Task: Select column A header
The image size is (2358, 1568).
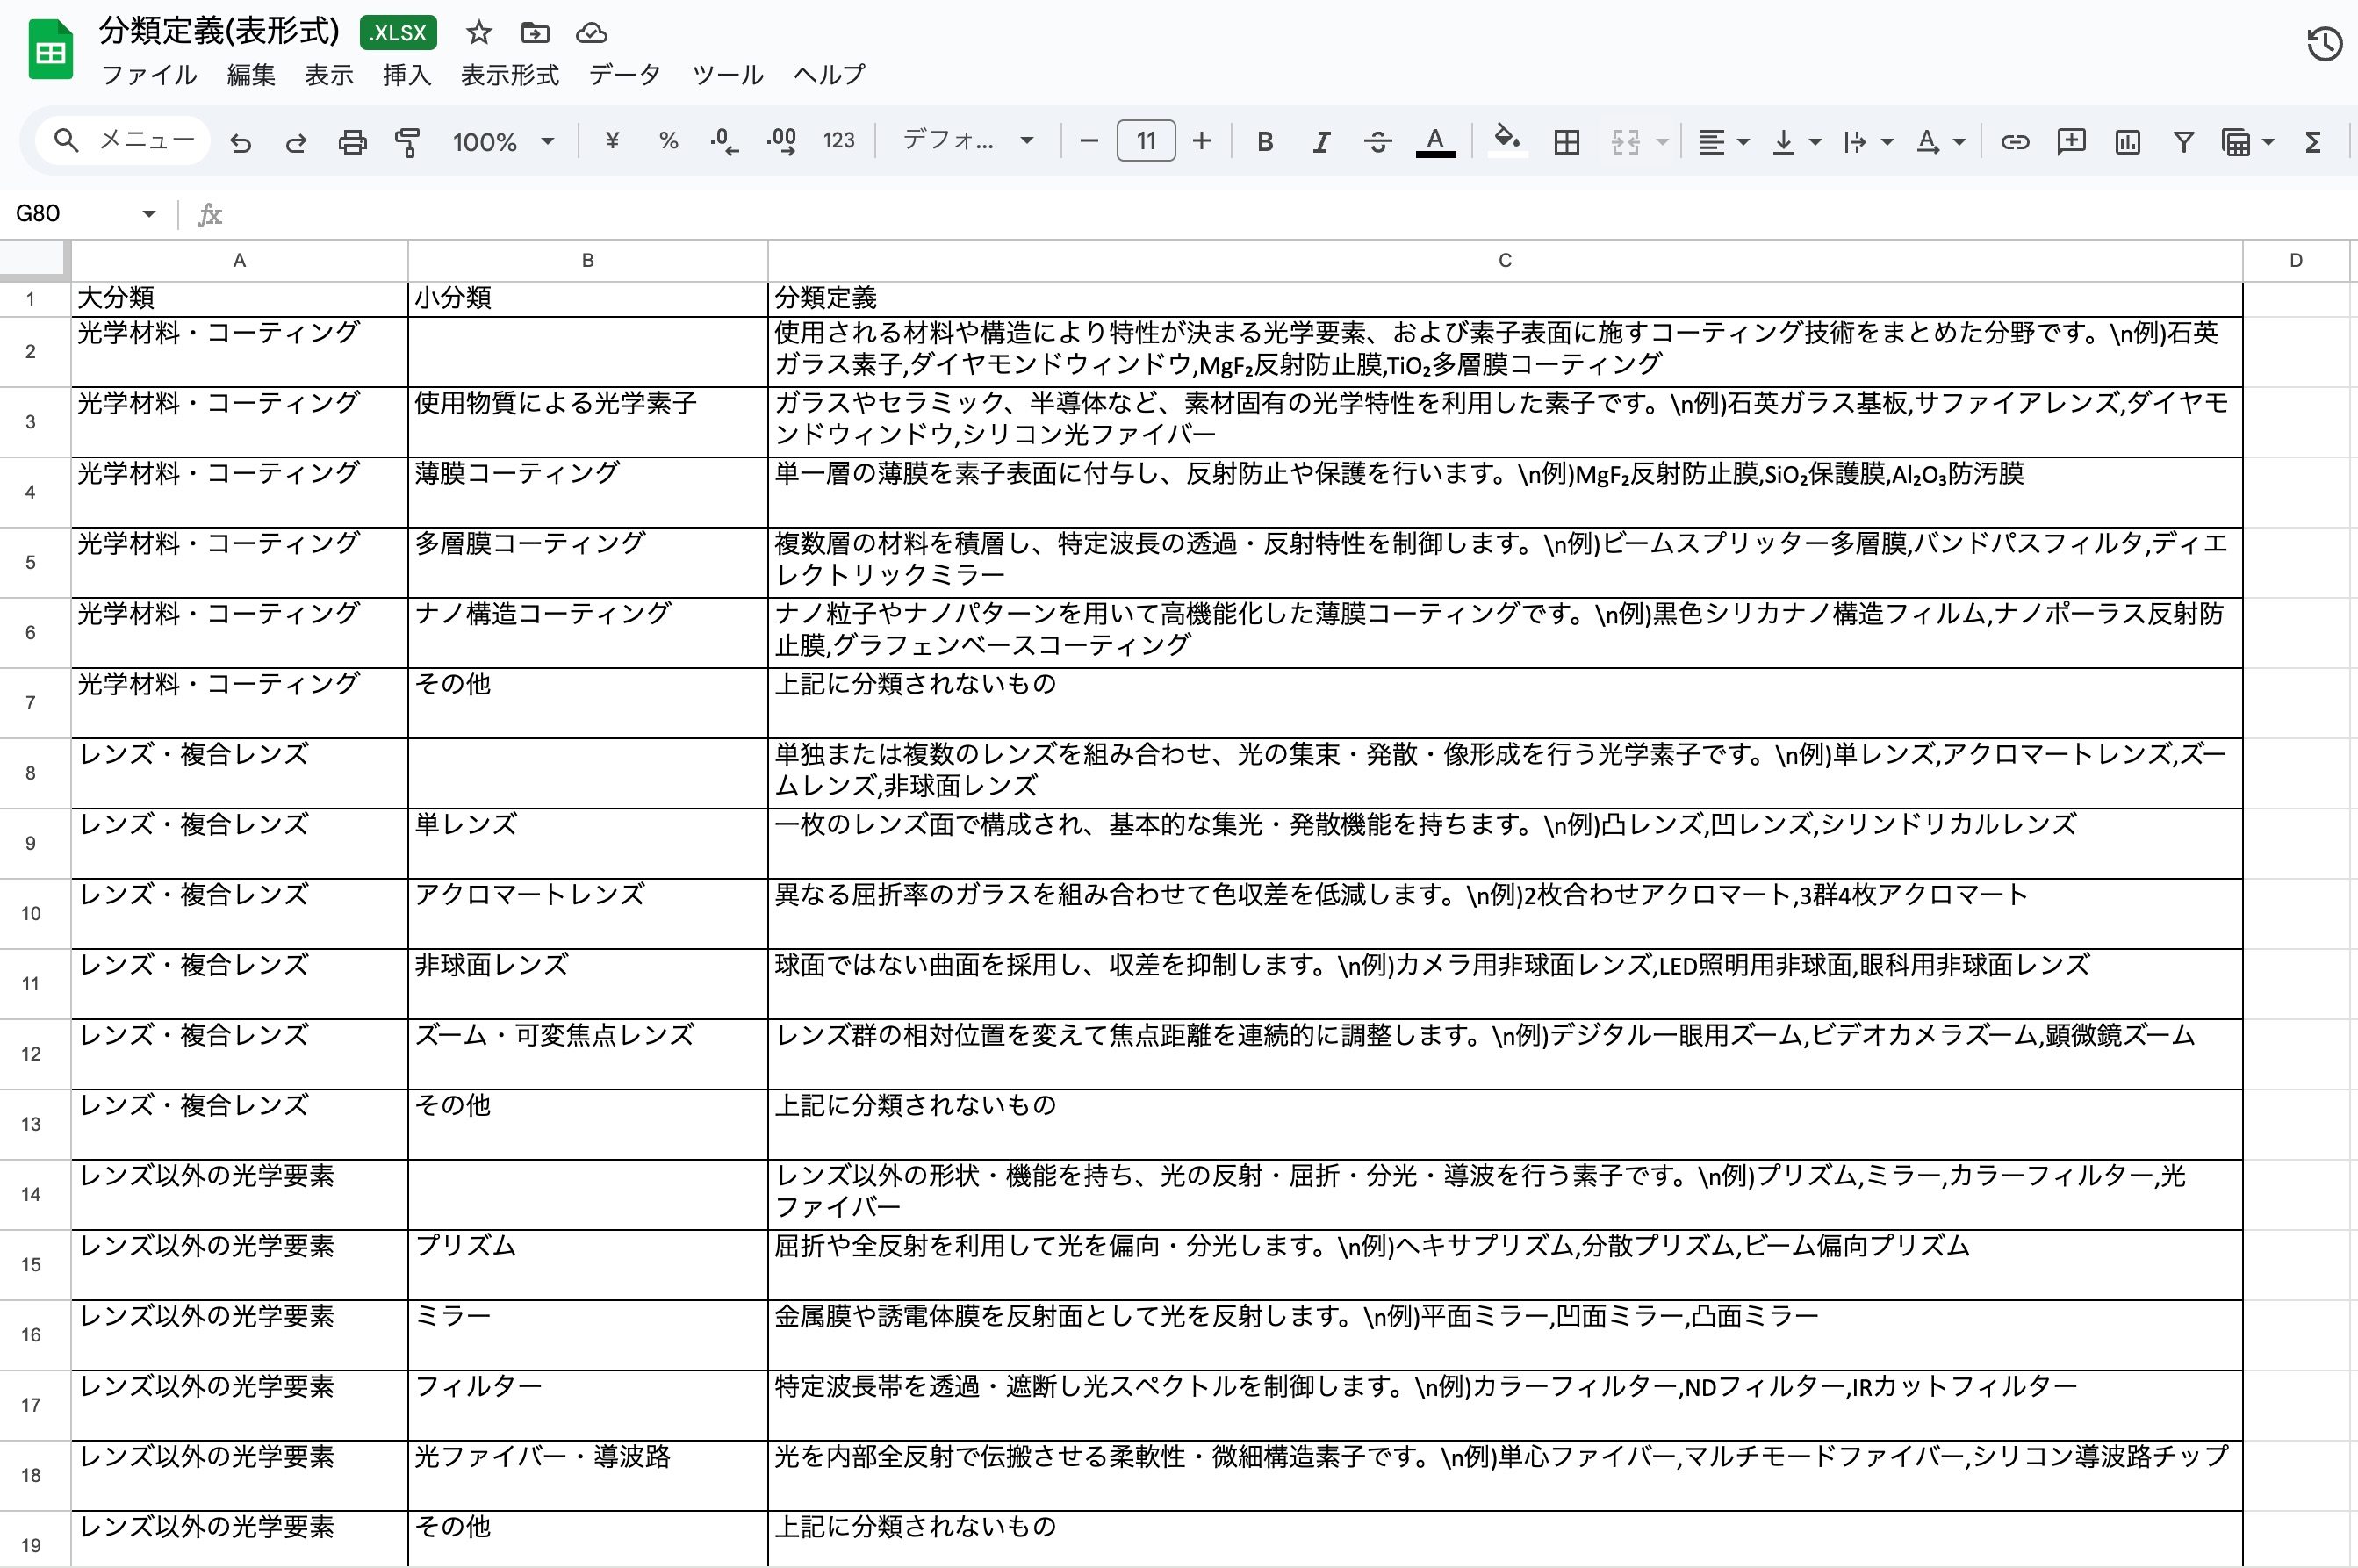Action: 239,260
